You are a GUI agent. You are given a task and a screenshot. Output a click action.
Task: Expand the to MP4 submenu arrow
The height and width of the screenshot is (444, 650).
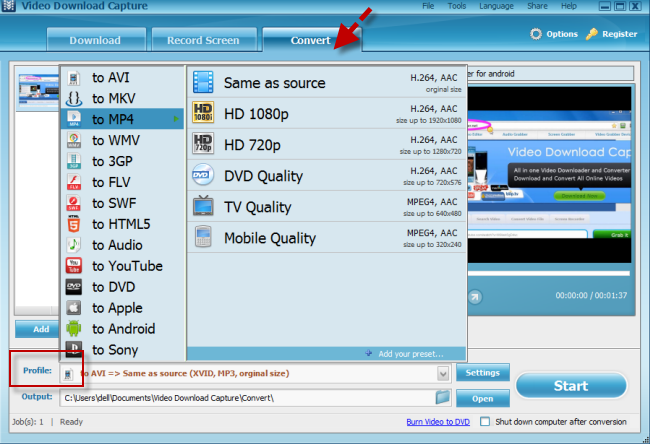click(x=176, y=119)
